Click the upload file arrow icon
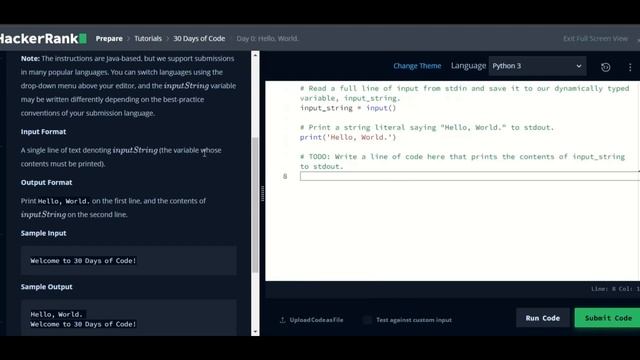640x360 pixels. pyautogui.click(x=282, y=320)
